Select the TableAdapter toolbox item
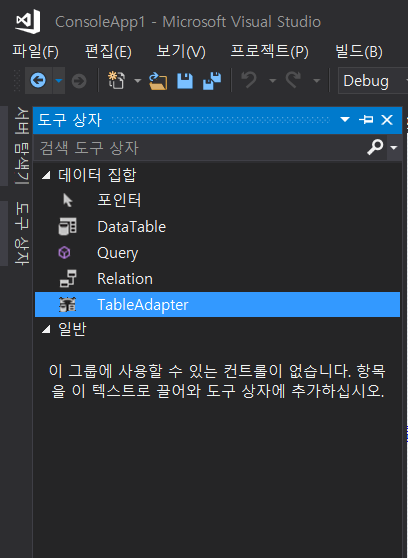Image resolution: width=408 pixels, height=558 pixels. pos(217,305)
